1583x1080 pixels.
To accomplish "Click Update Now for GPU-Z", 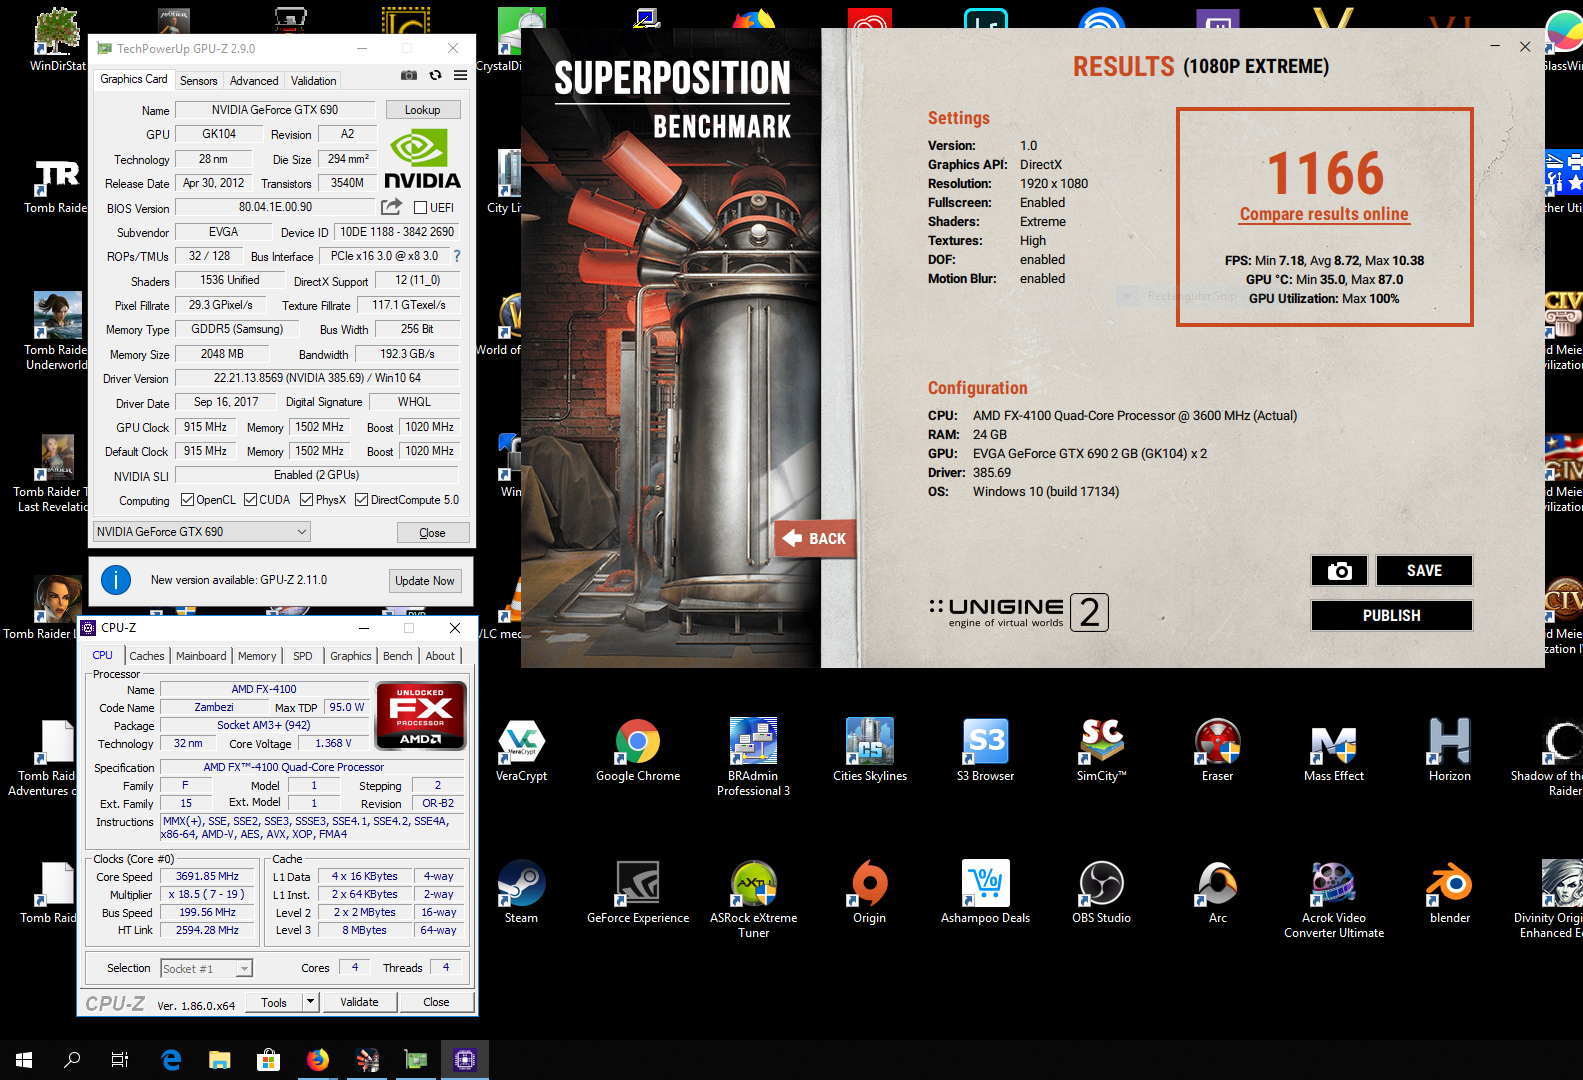I will [x=424, y=581].
